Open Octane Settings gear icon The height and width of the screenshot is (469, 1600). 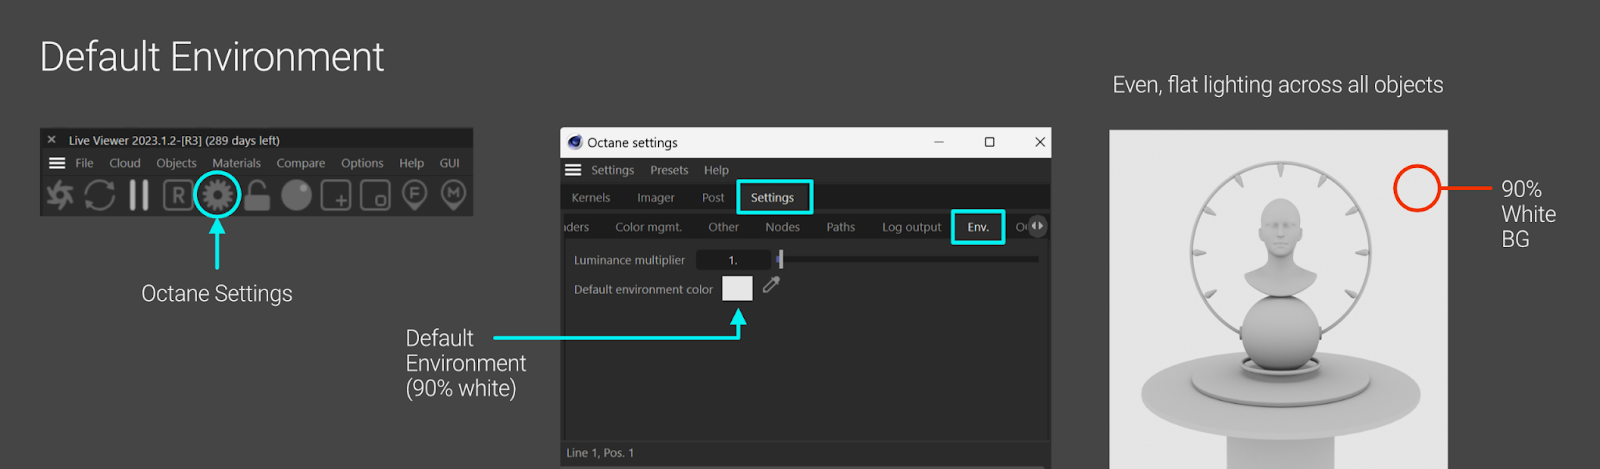(x=217, y=195)
